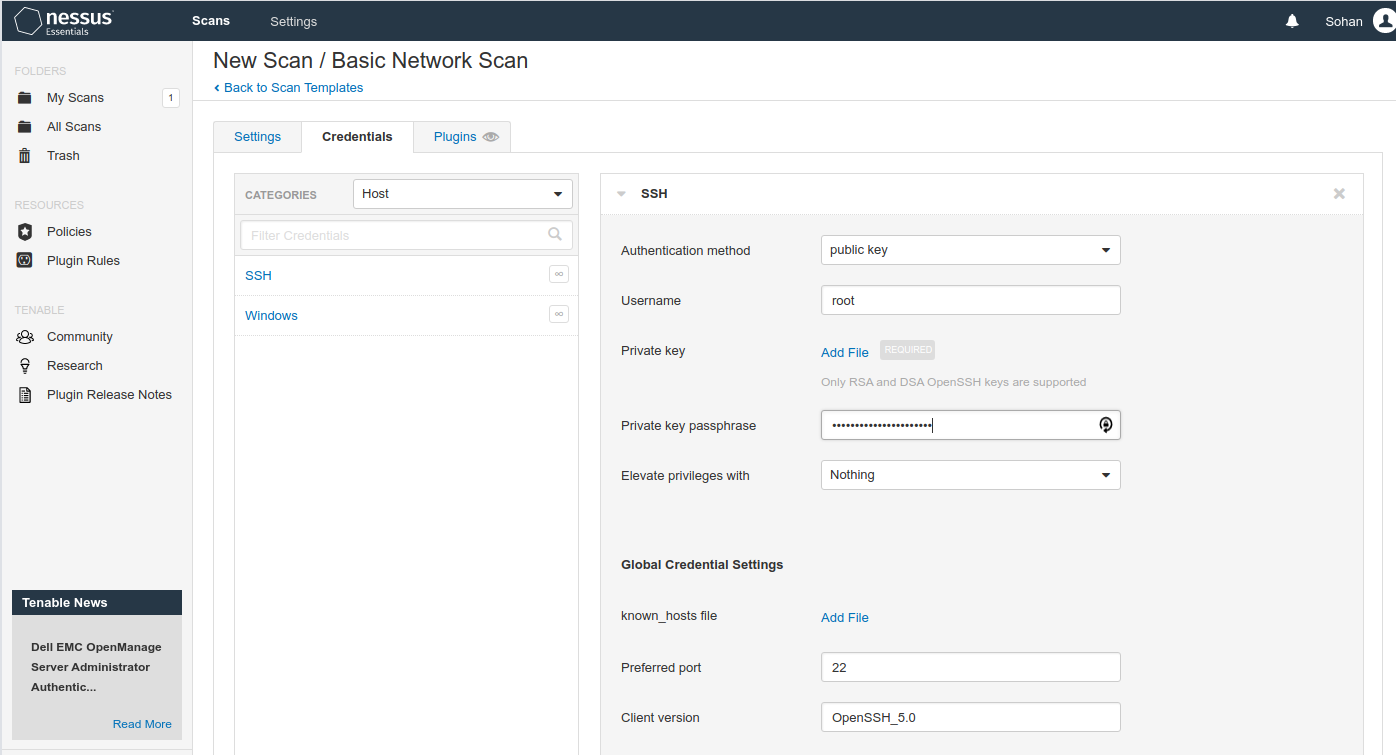Click the infinity icon beside SSH credential
This screenshot has height=755, width=1396.
click(558, 275)
